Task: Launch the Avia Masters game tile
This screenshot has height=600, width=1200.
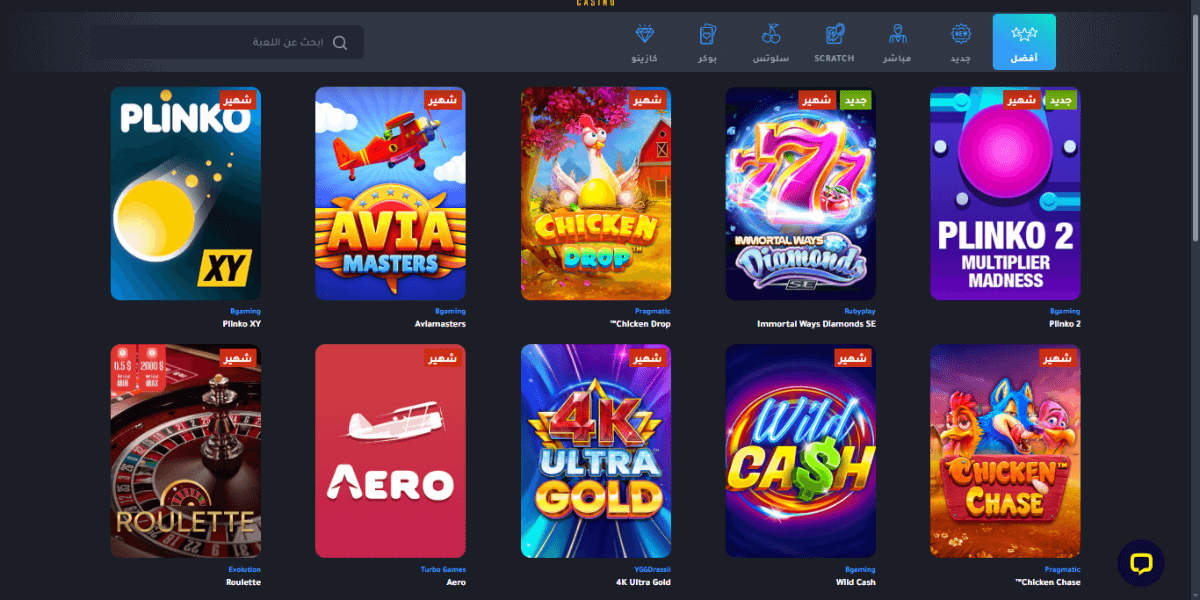Action: 390,194
